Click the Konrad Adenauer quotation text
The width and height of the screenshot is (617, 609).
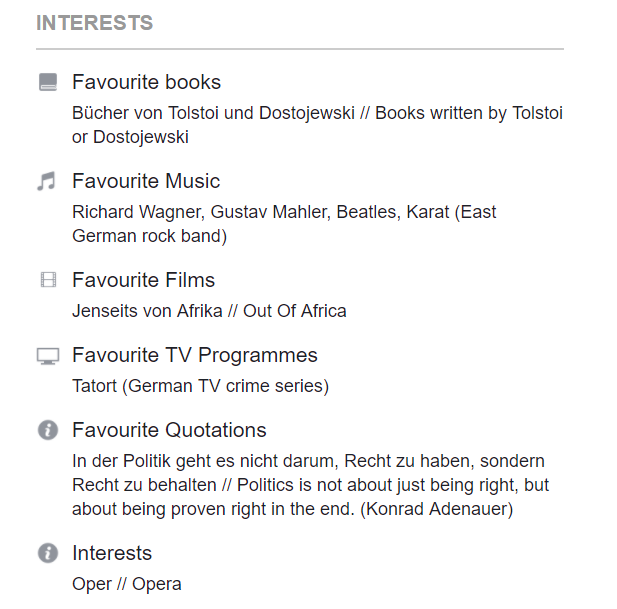[x=310, y=485]
